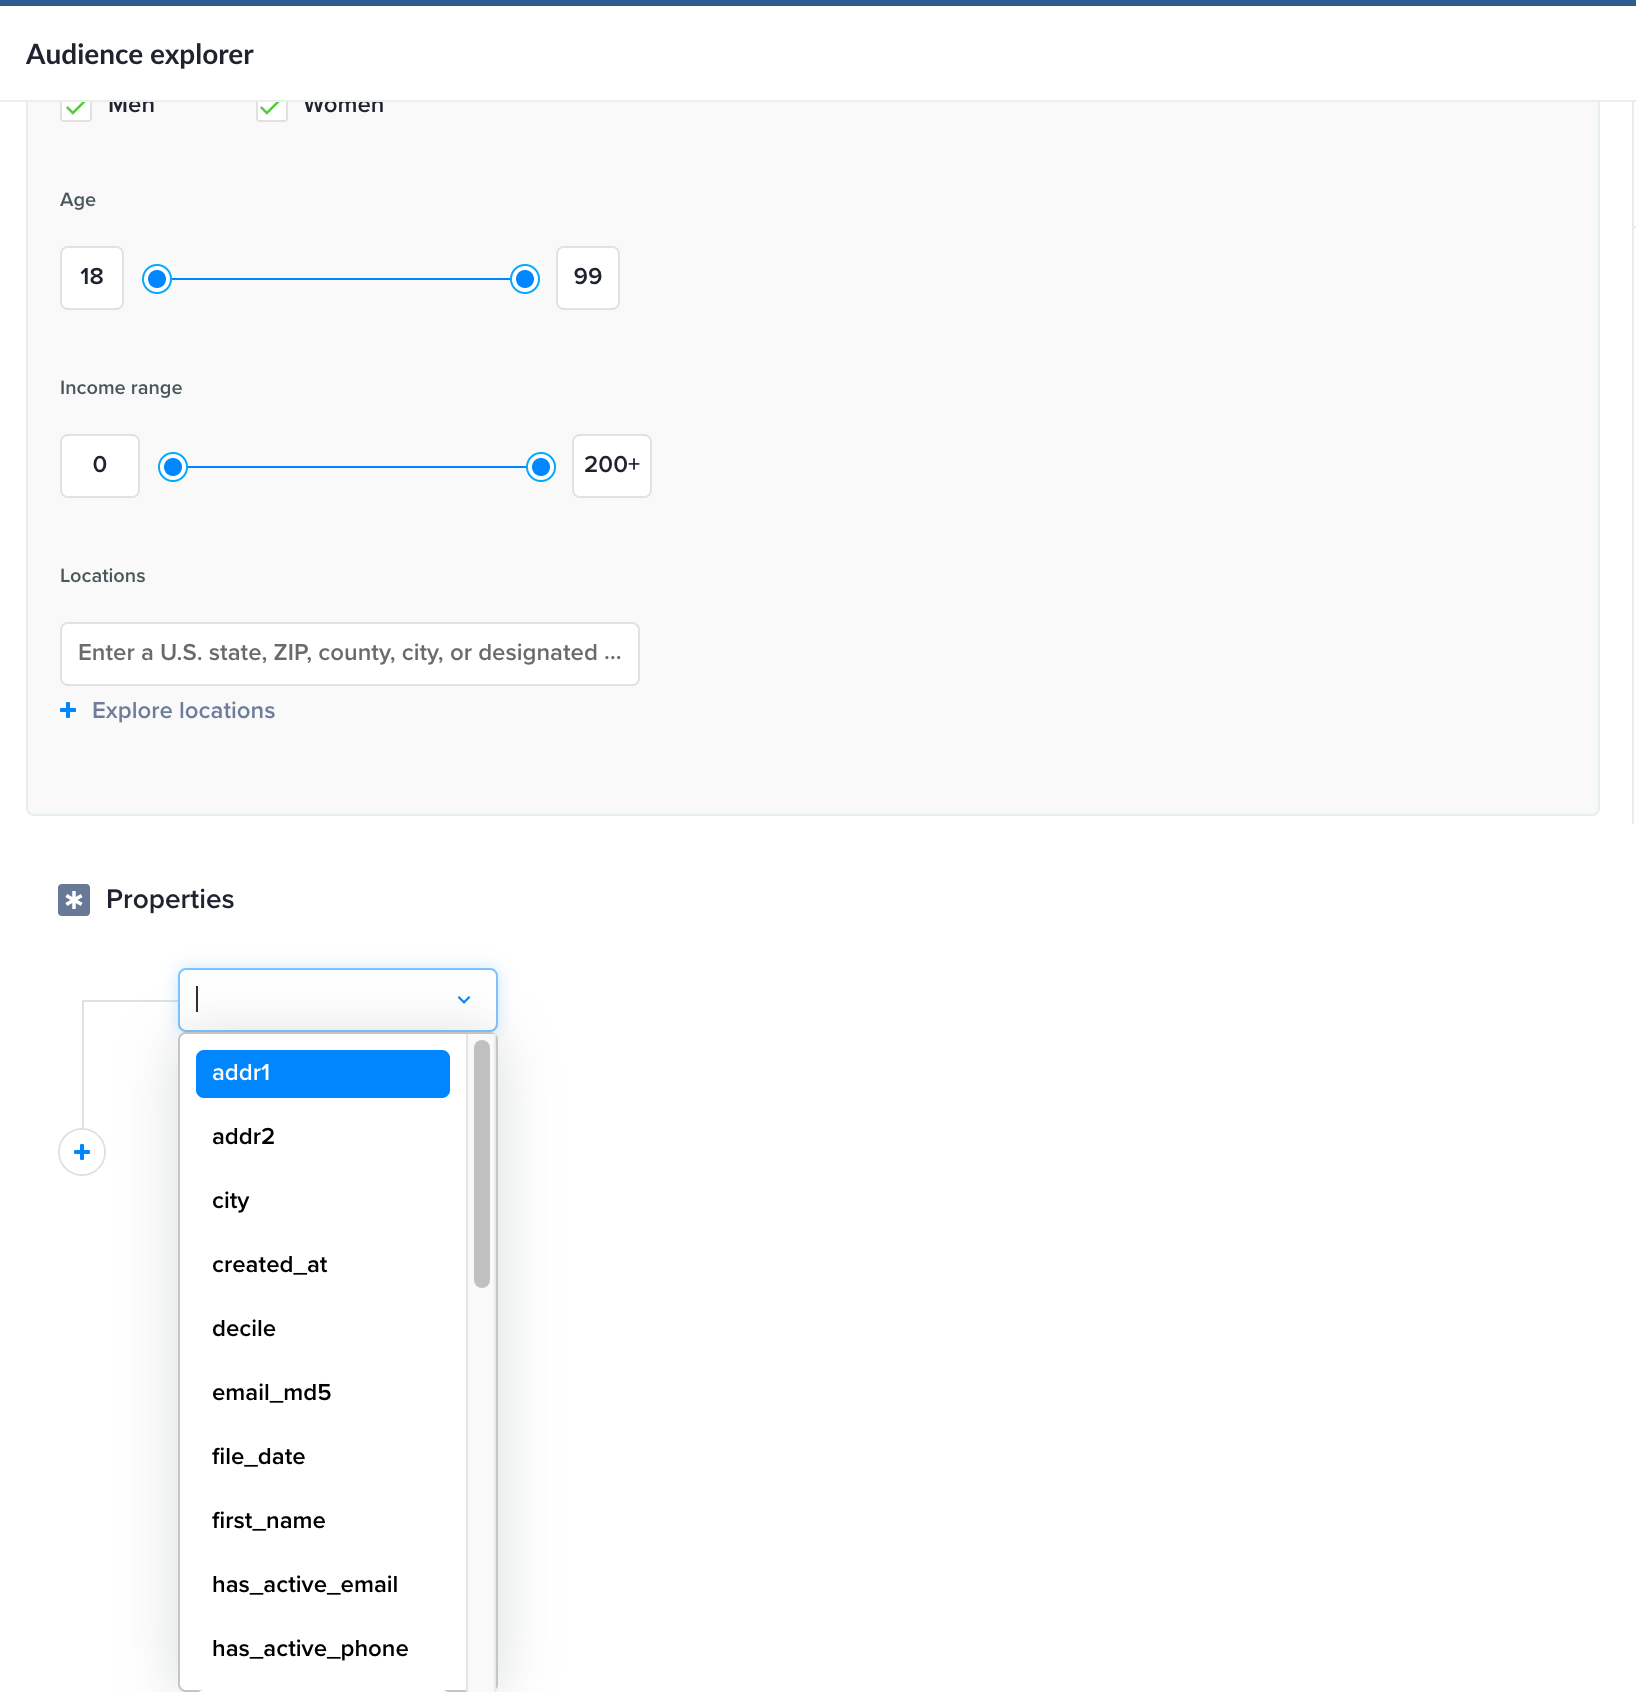Click the round plus add-property button

click(x=82, y=1152)
